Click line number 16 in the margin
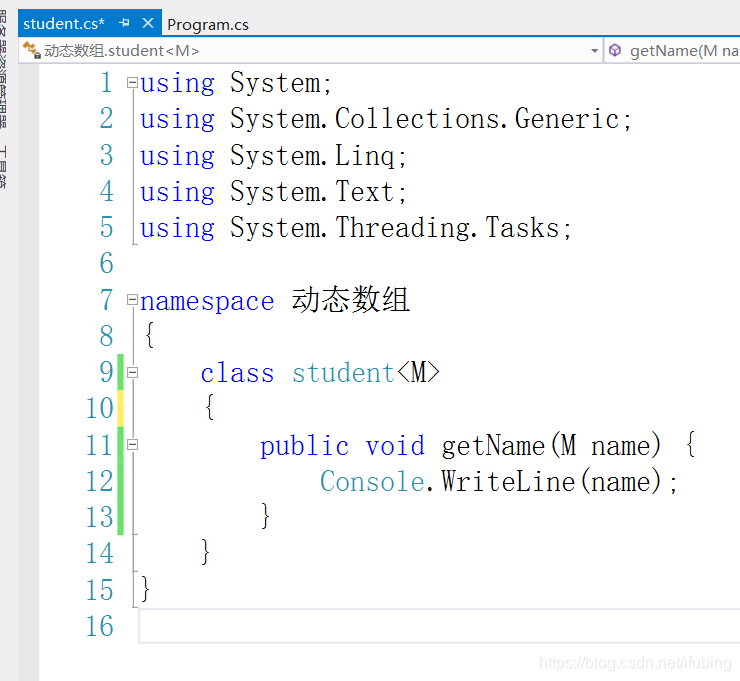Image resolution: width=740 pixels, height=681 pixels. tap(100, 626)
